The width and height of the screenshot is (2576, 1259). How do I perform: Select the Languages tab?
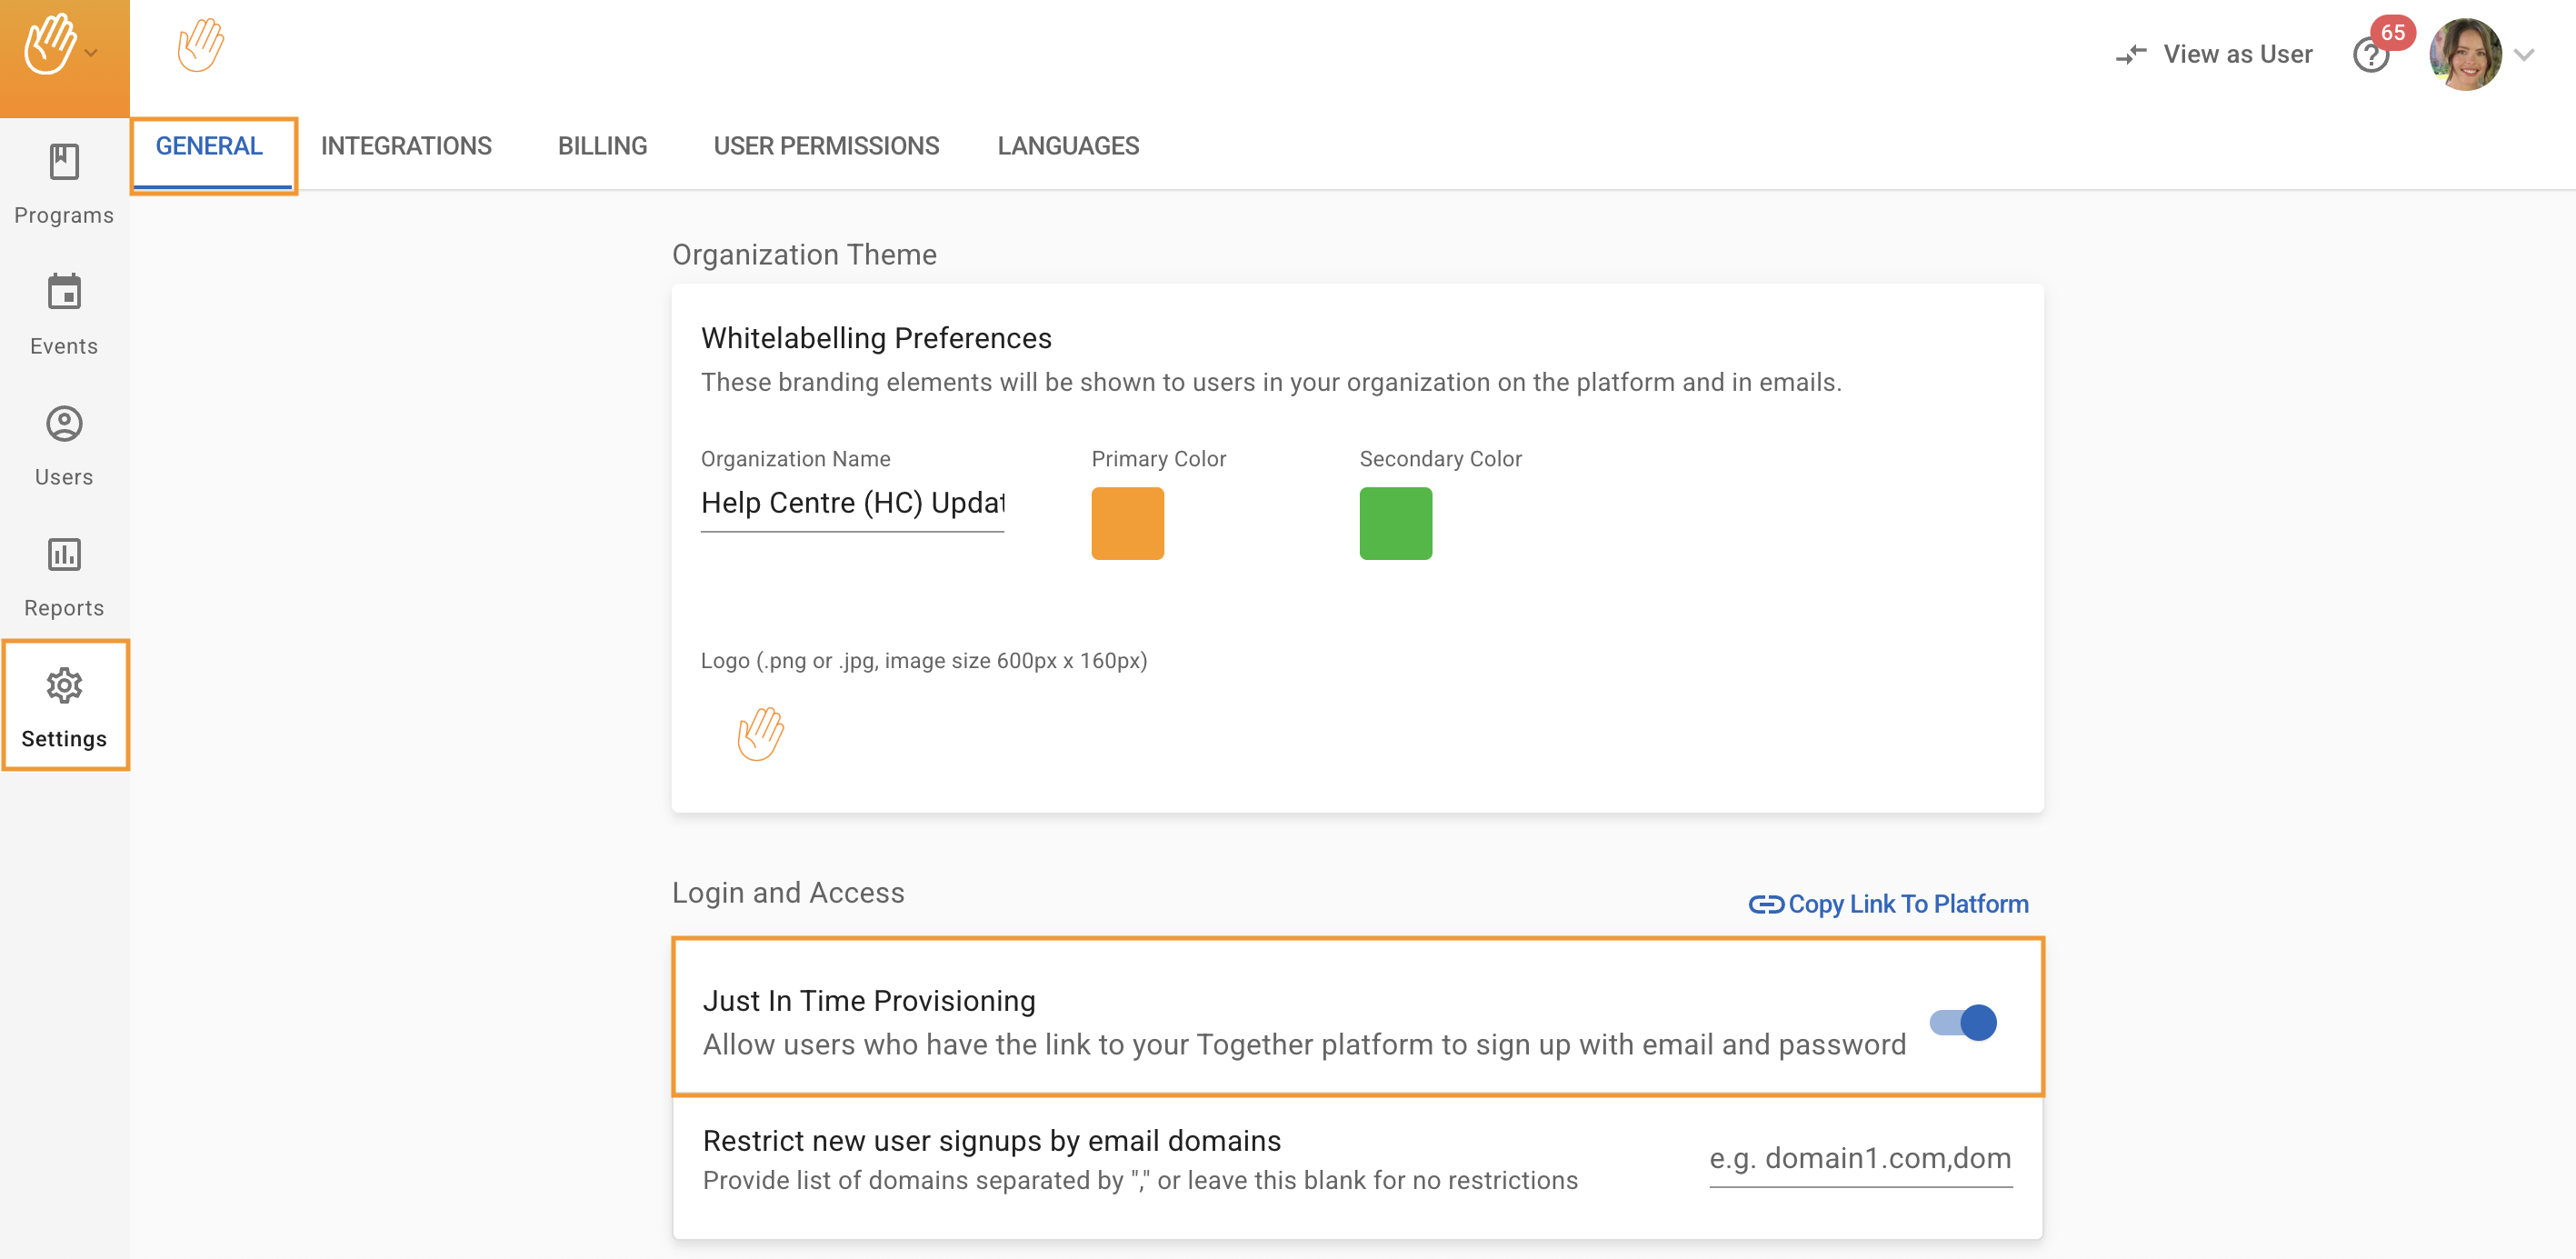[1068, 146]
